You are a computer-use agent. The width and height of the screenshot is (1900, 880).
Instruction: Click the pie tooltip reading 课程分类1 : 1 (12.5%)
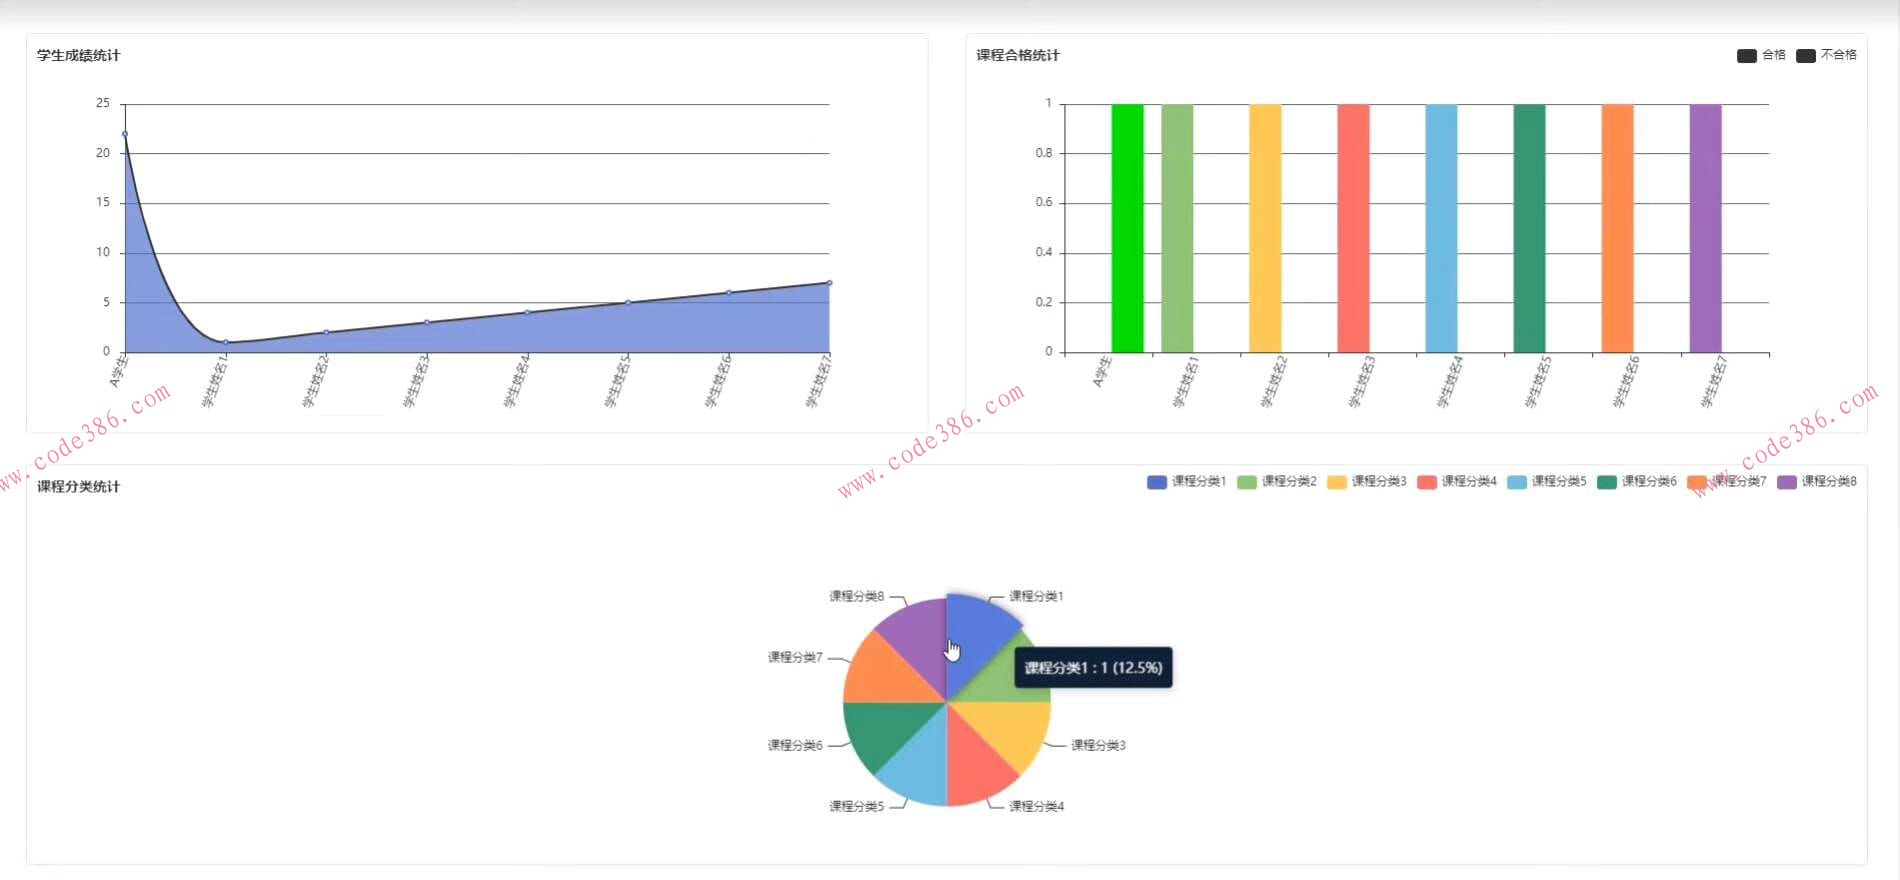point(1093,668)
